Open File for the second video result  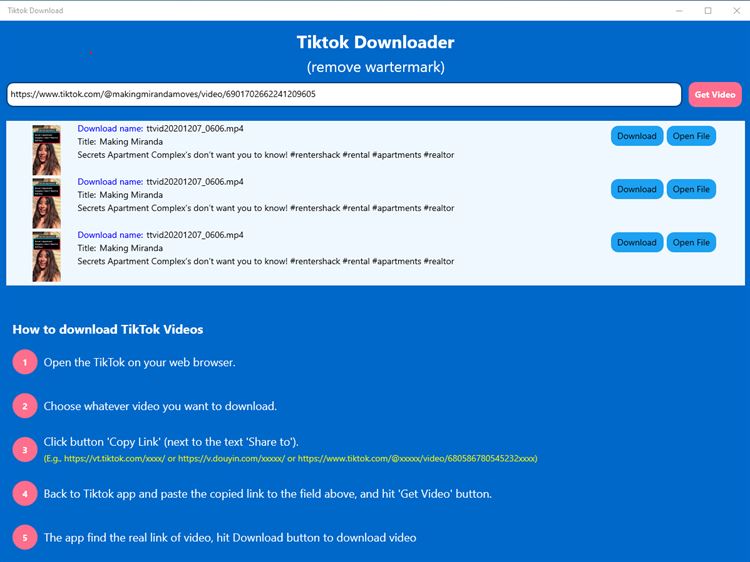click(691, 189)
